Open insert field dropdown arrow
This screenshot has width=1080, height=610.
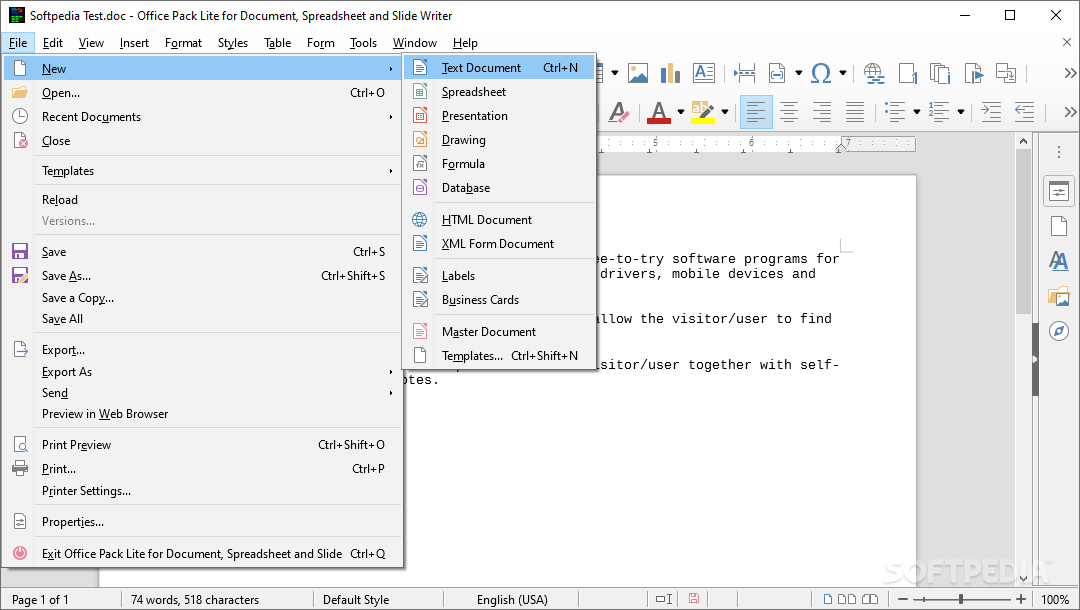798,73
